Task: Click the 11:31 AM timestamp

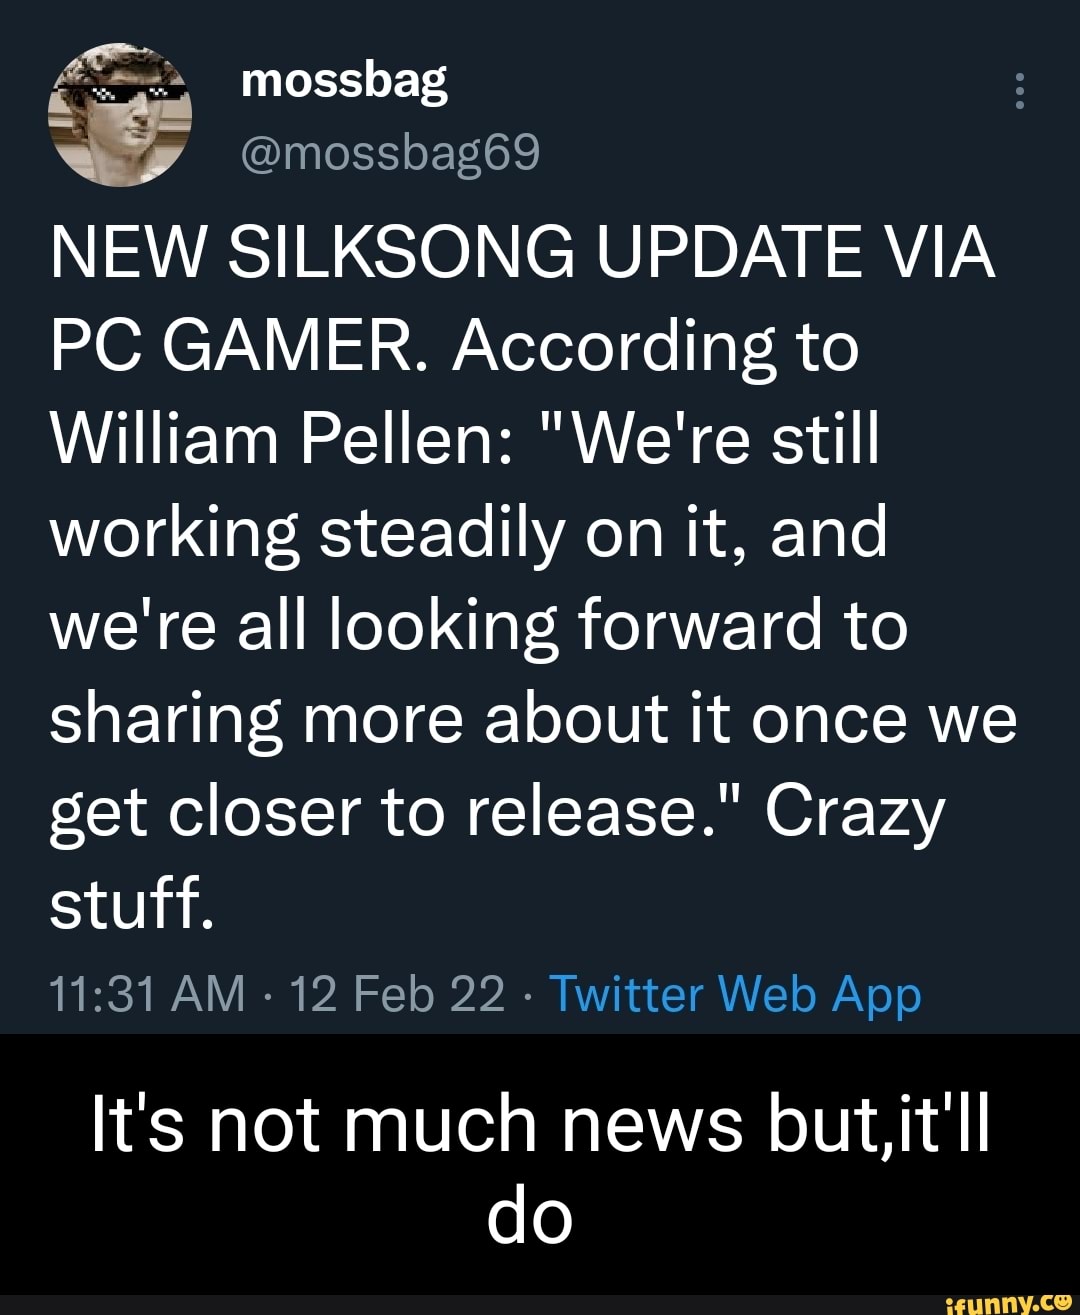Action: pyautogui.click(x=147, y=994)
